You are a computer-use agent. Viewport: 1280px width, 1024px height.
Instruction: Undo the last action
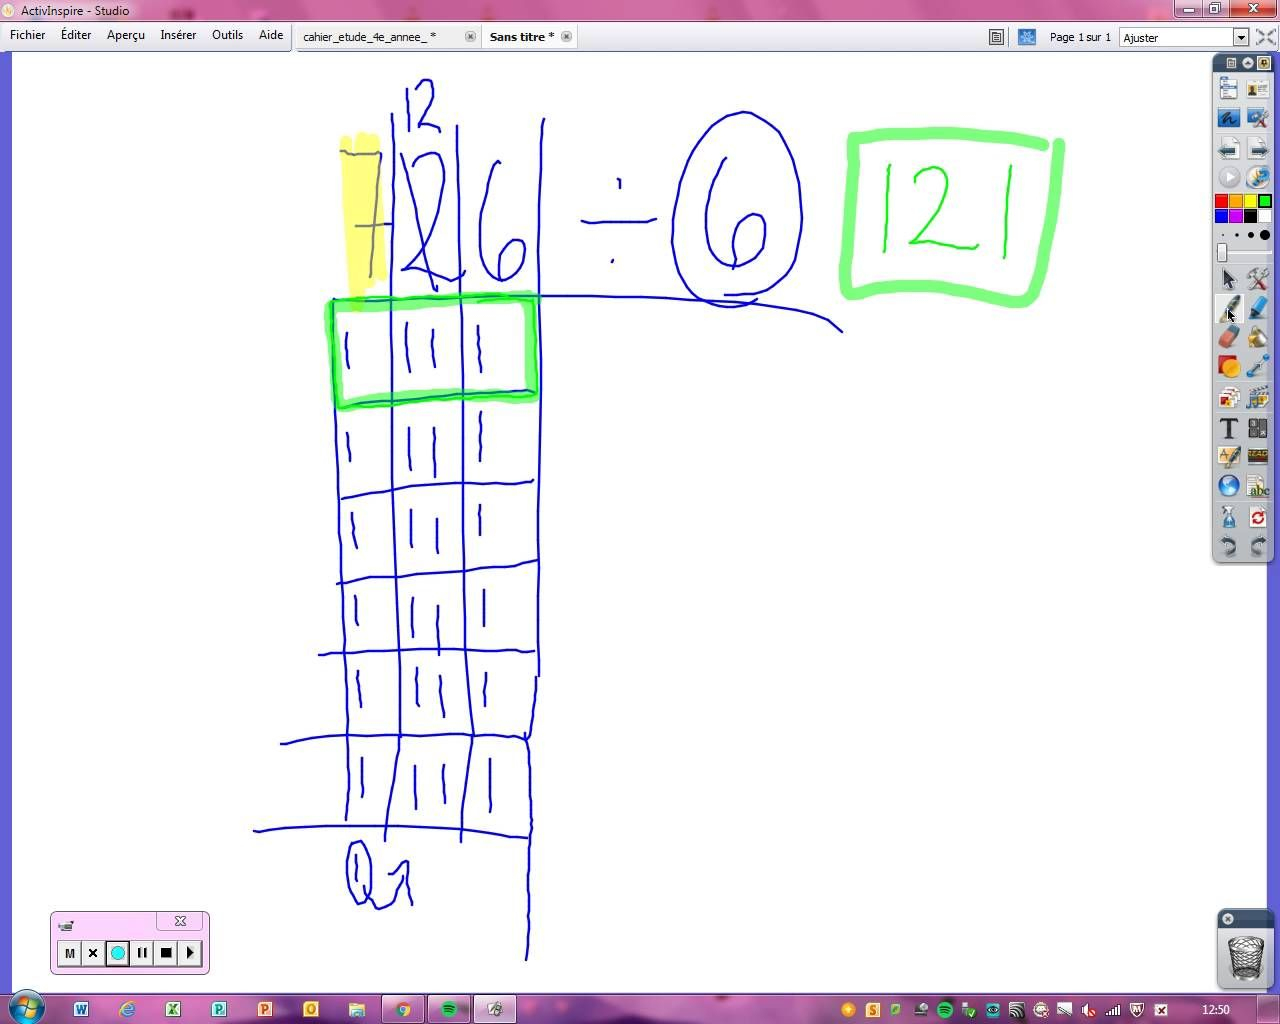coord(1228,546)
